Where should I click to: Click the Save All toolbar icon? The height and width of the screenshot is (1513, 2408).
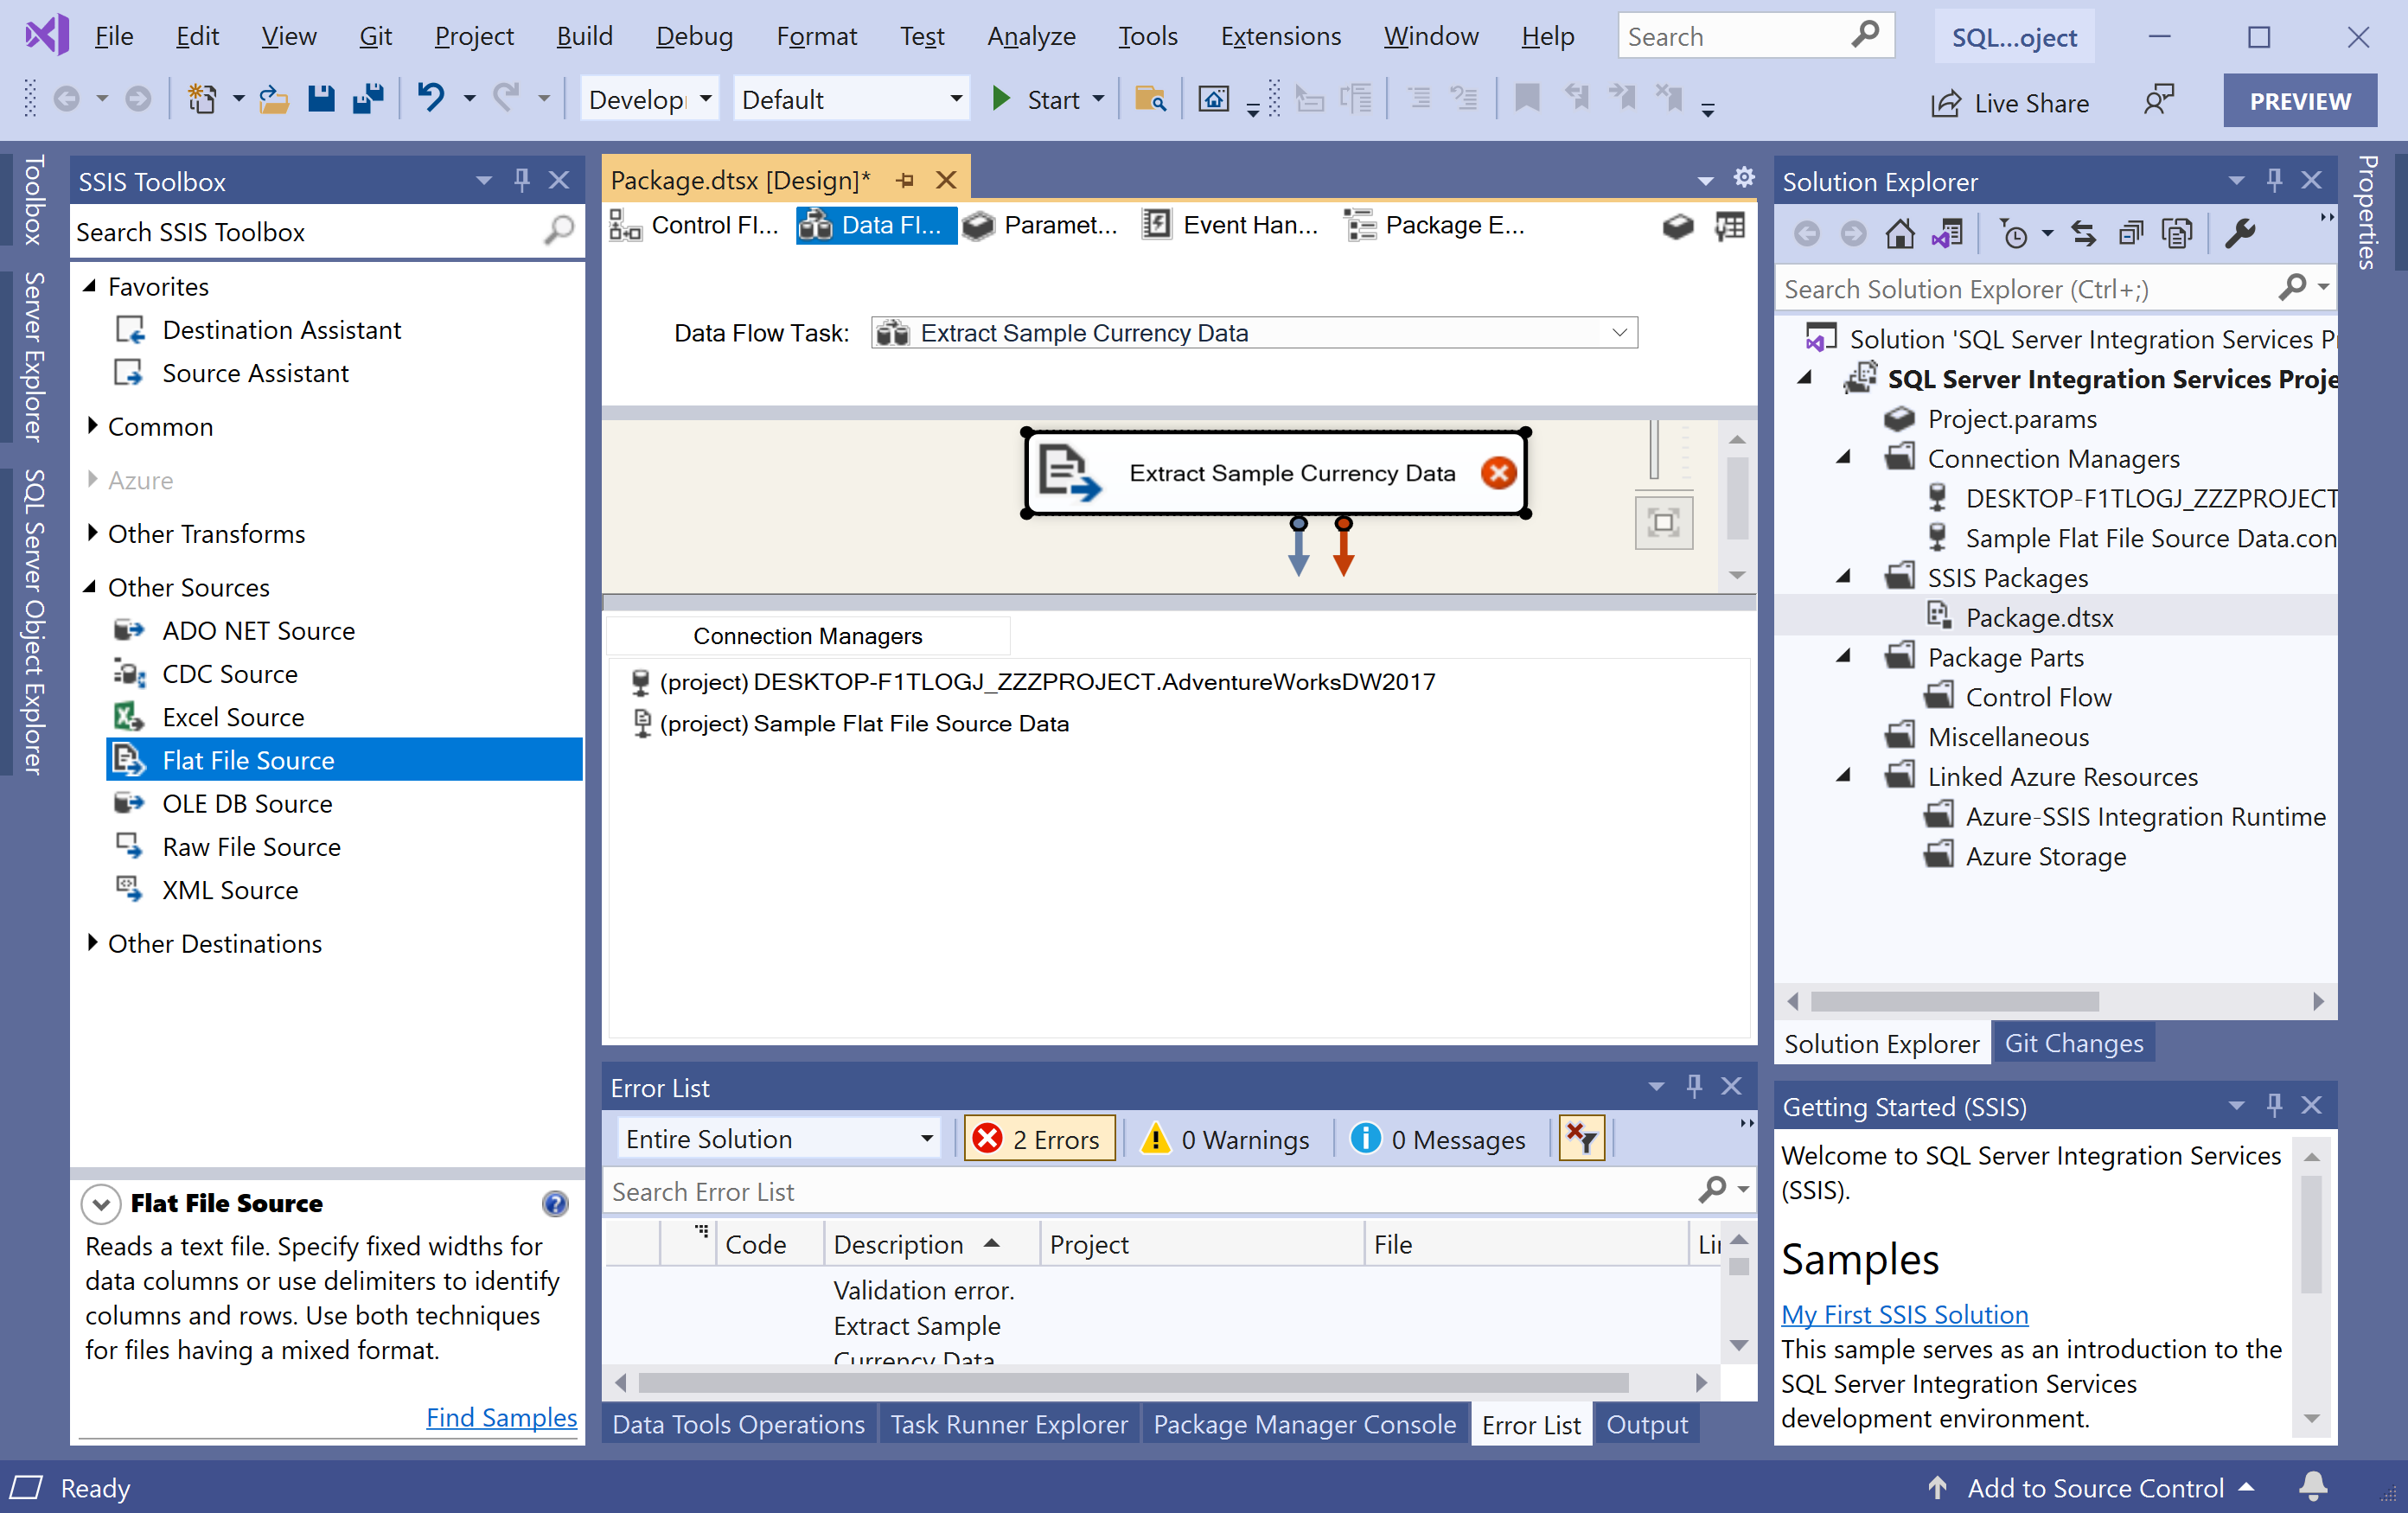[368, 99]
